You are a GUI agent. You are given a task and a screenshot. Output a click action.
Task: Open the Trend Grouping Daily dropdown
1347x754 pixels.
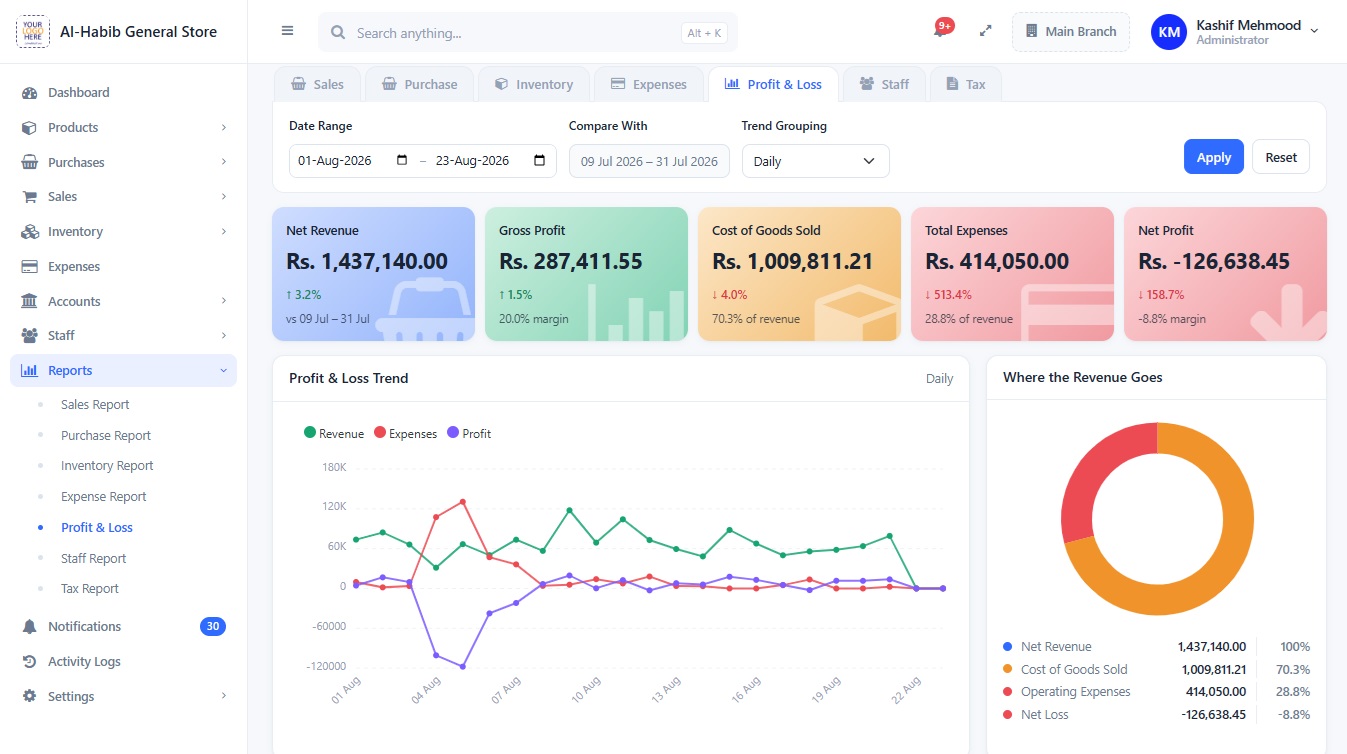point(815,161)
